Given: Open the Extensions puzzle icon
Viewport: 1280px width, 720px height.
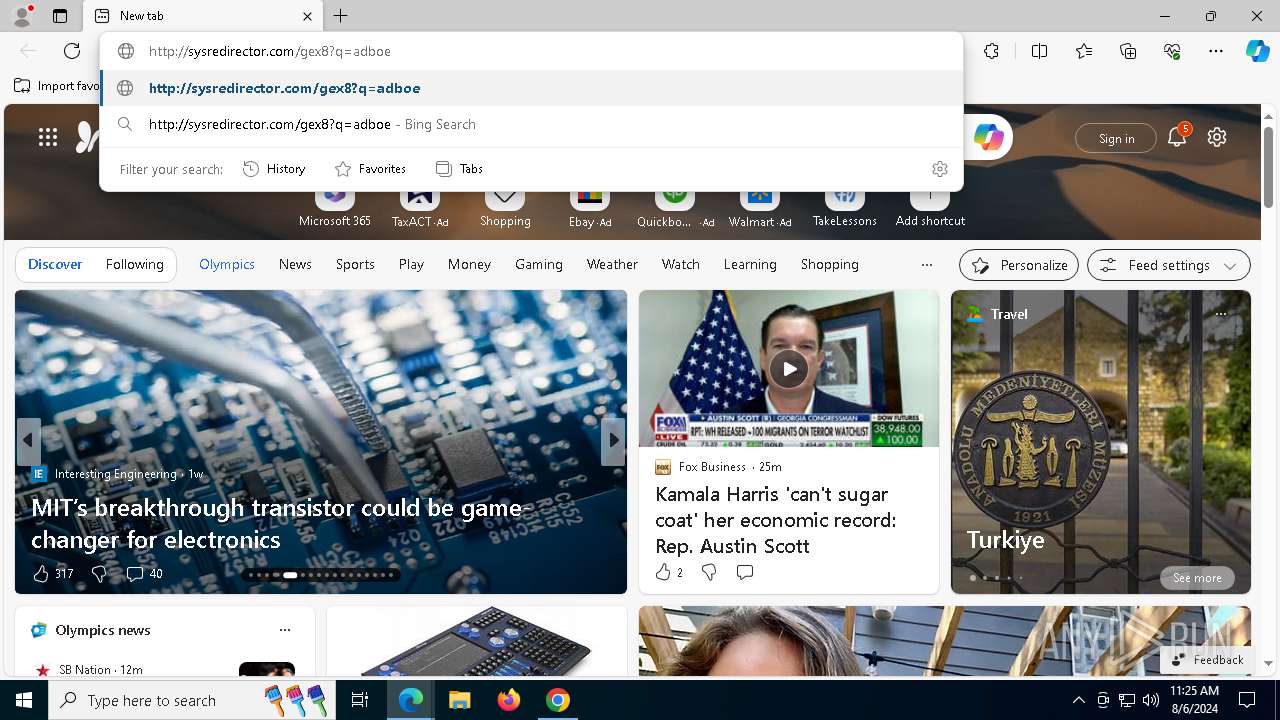Looking at the screenshot, I should (991, 51).
